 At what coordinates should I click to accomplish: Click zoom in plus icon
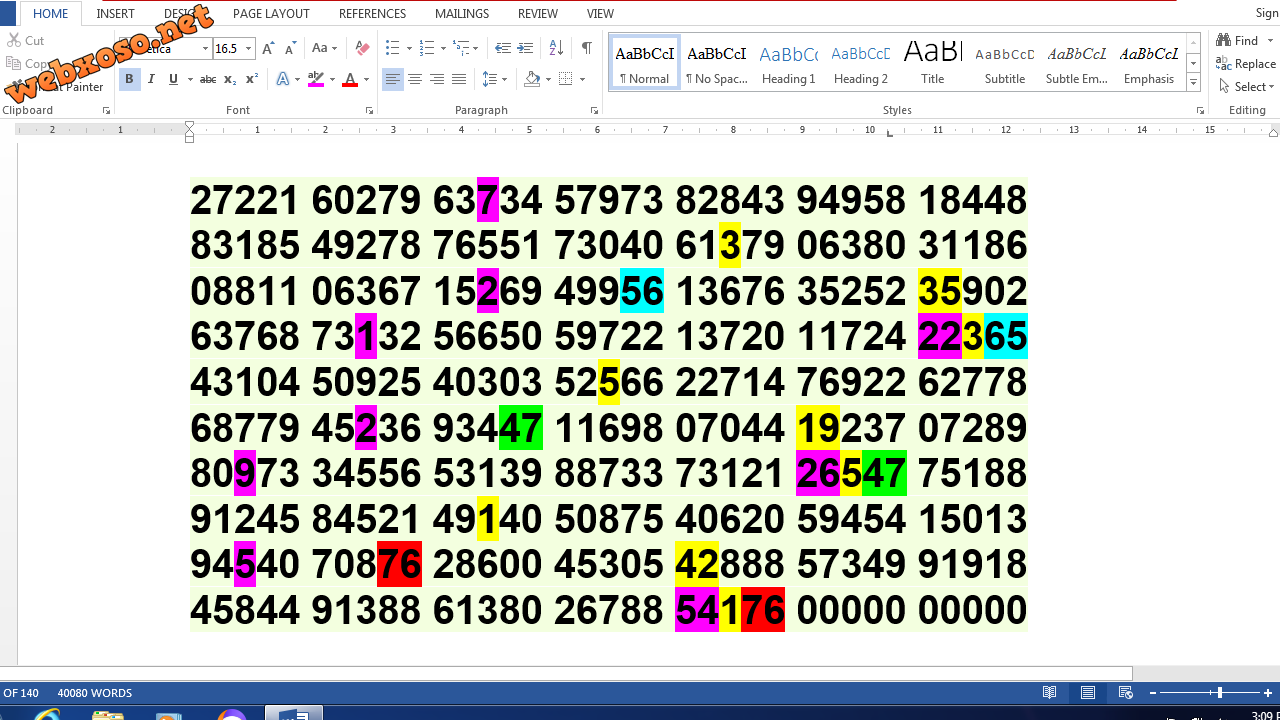tap(1268, 692)
